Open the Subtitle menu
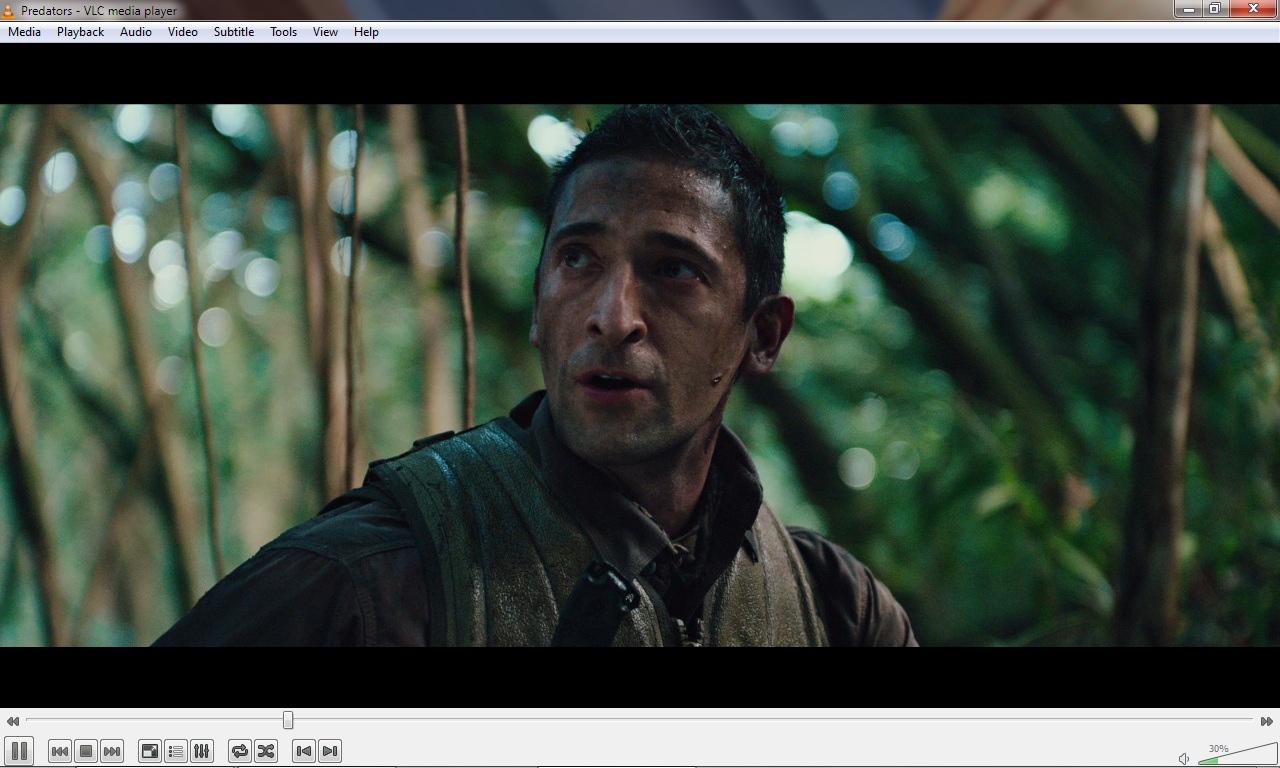 point(233,32)
